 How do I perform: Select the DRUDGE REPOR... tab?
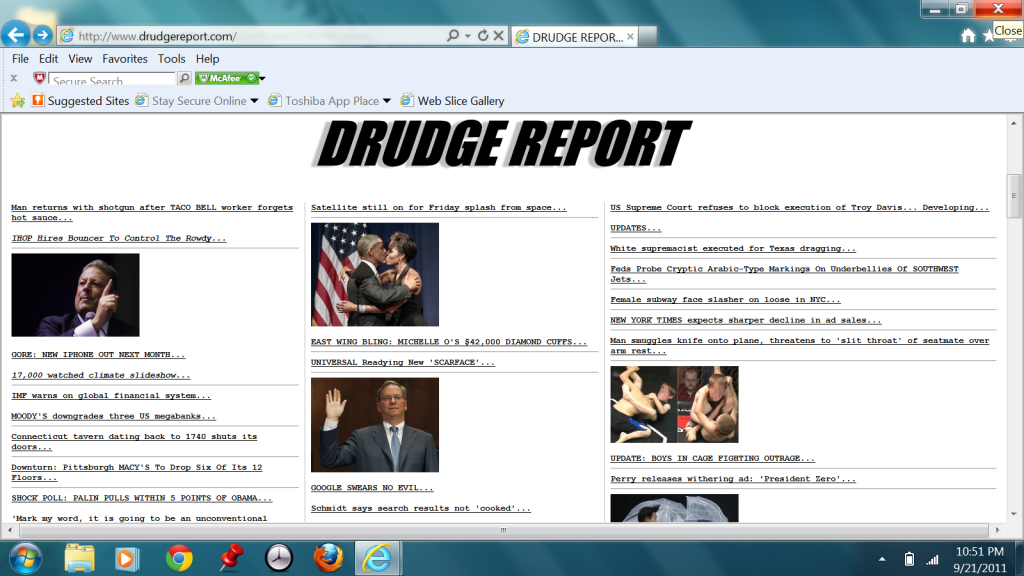[x=575, y=37]
